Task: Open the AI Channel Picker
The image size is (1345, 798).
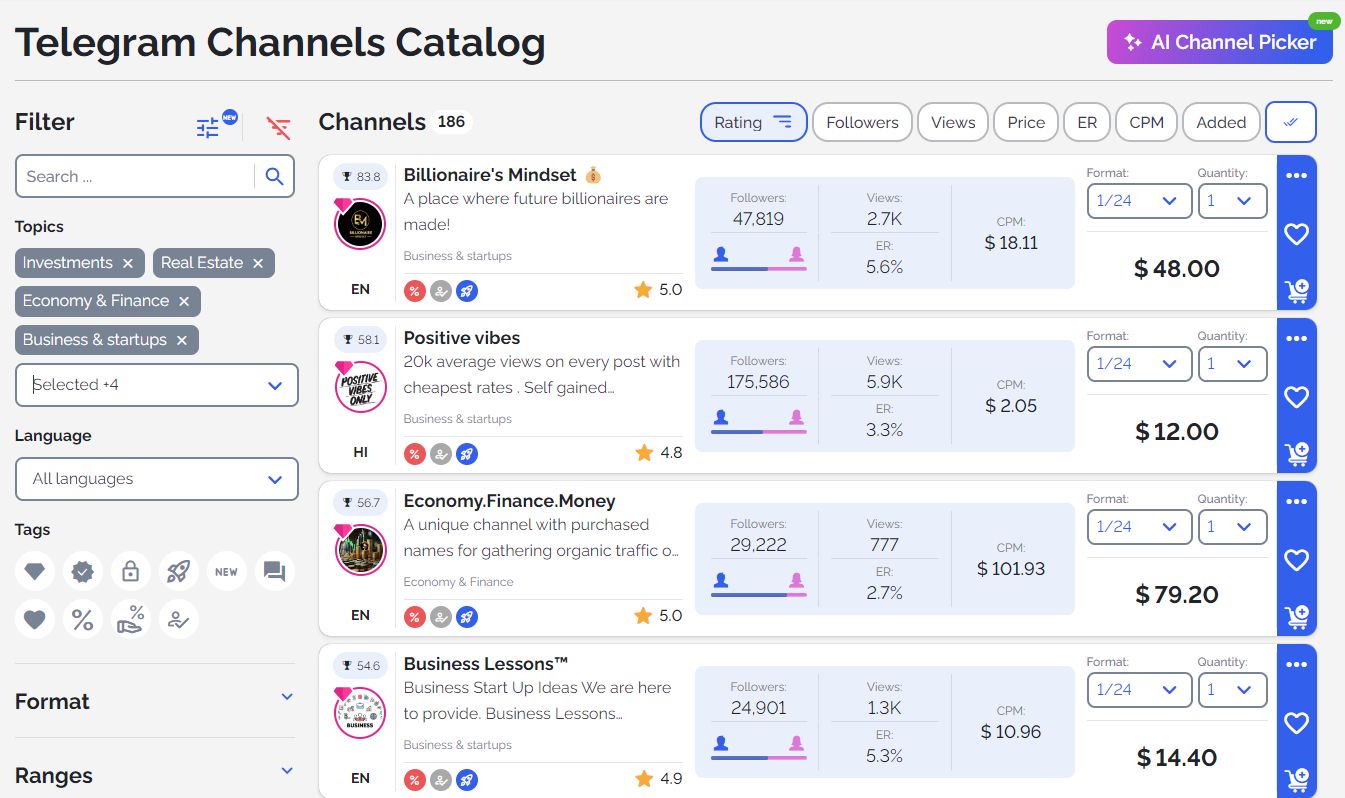Action: [1219, 42]
